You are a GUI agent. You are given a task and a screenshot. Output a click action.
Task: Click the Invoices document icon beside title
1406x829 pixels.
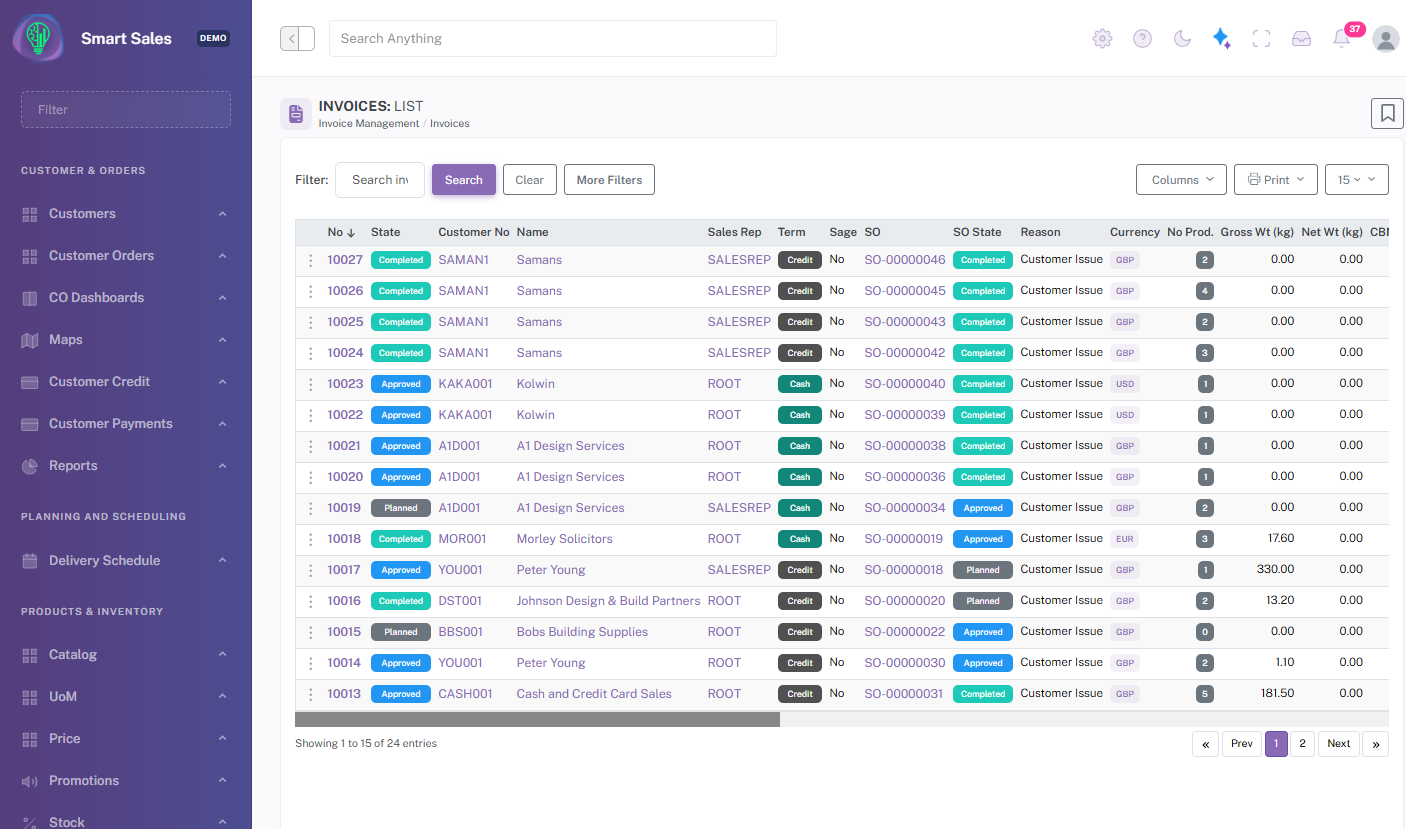[295, 114]
